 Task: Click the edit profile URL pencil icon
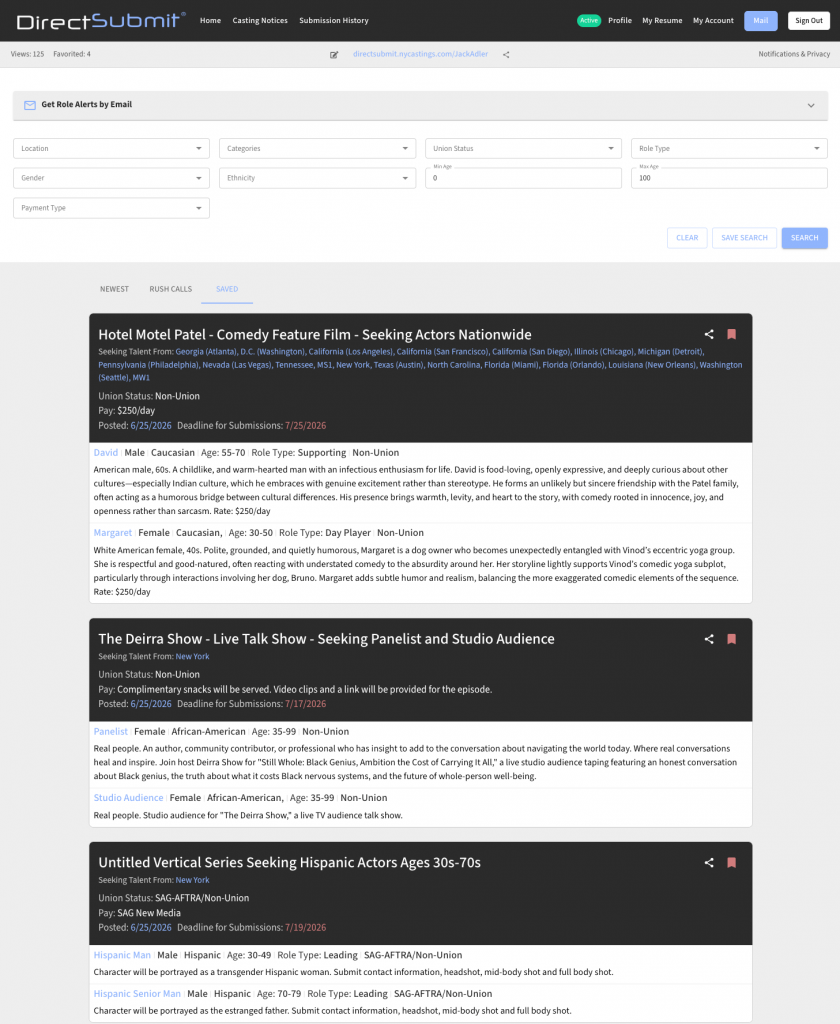[x=334, y=55]
